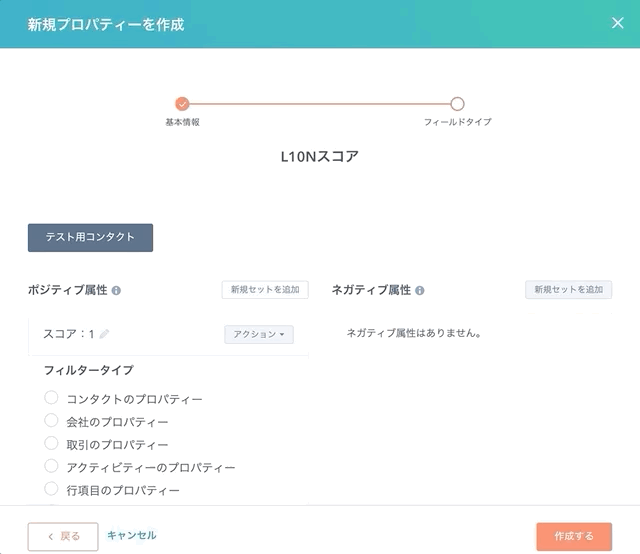Select アクティビティーのプロパティー radio option
Viewport: 640px width, 554px height.
point(51,466)
